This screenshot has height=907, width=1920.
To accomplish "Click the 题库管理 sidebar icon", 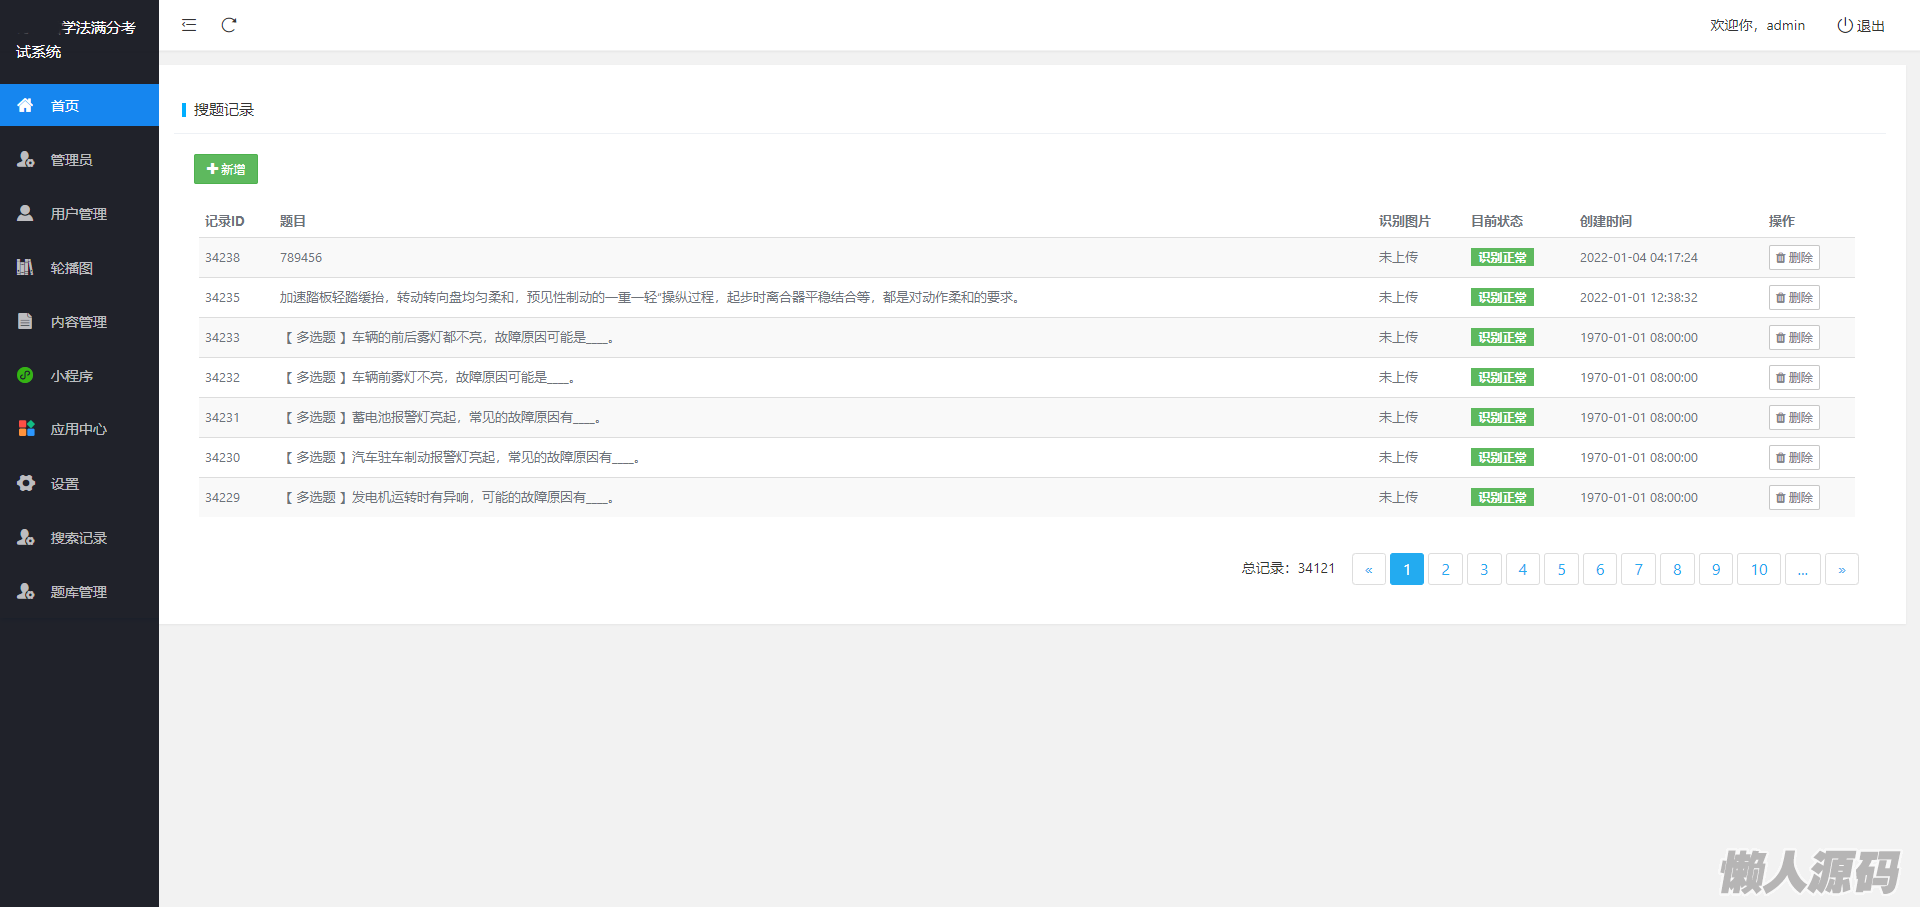I will pyautogui.click(x=26, y=591).
